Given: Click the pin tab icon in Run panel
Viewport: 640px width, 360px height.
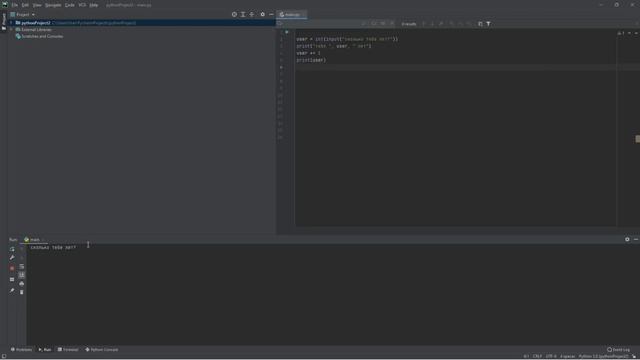Looking at the screenshot, I should point(12,291).
